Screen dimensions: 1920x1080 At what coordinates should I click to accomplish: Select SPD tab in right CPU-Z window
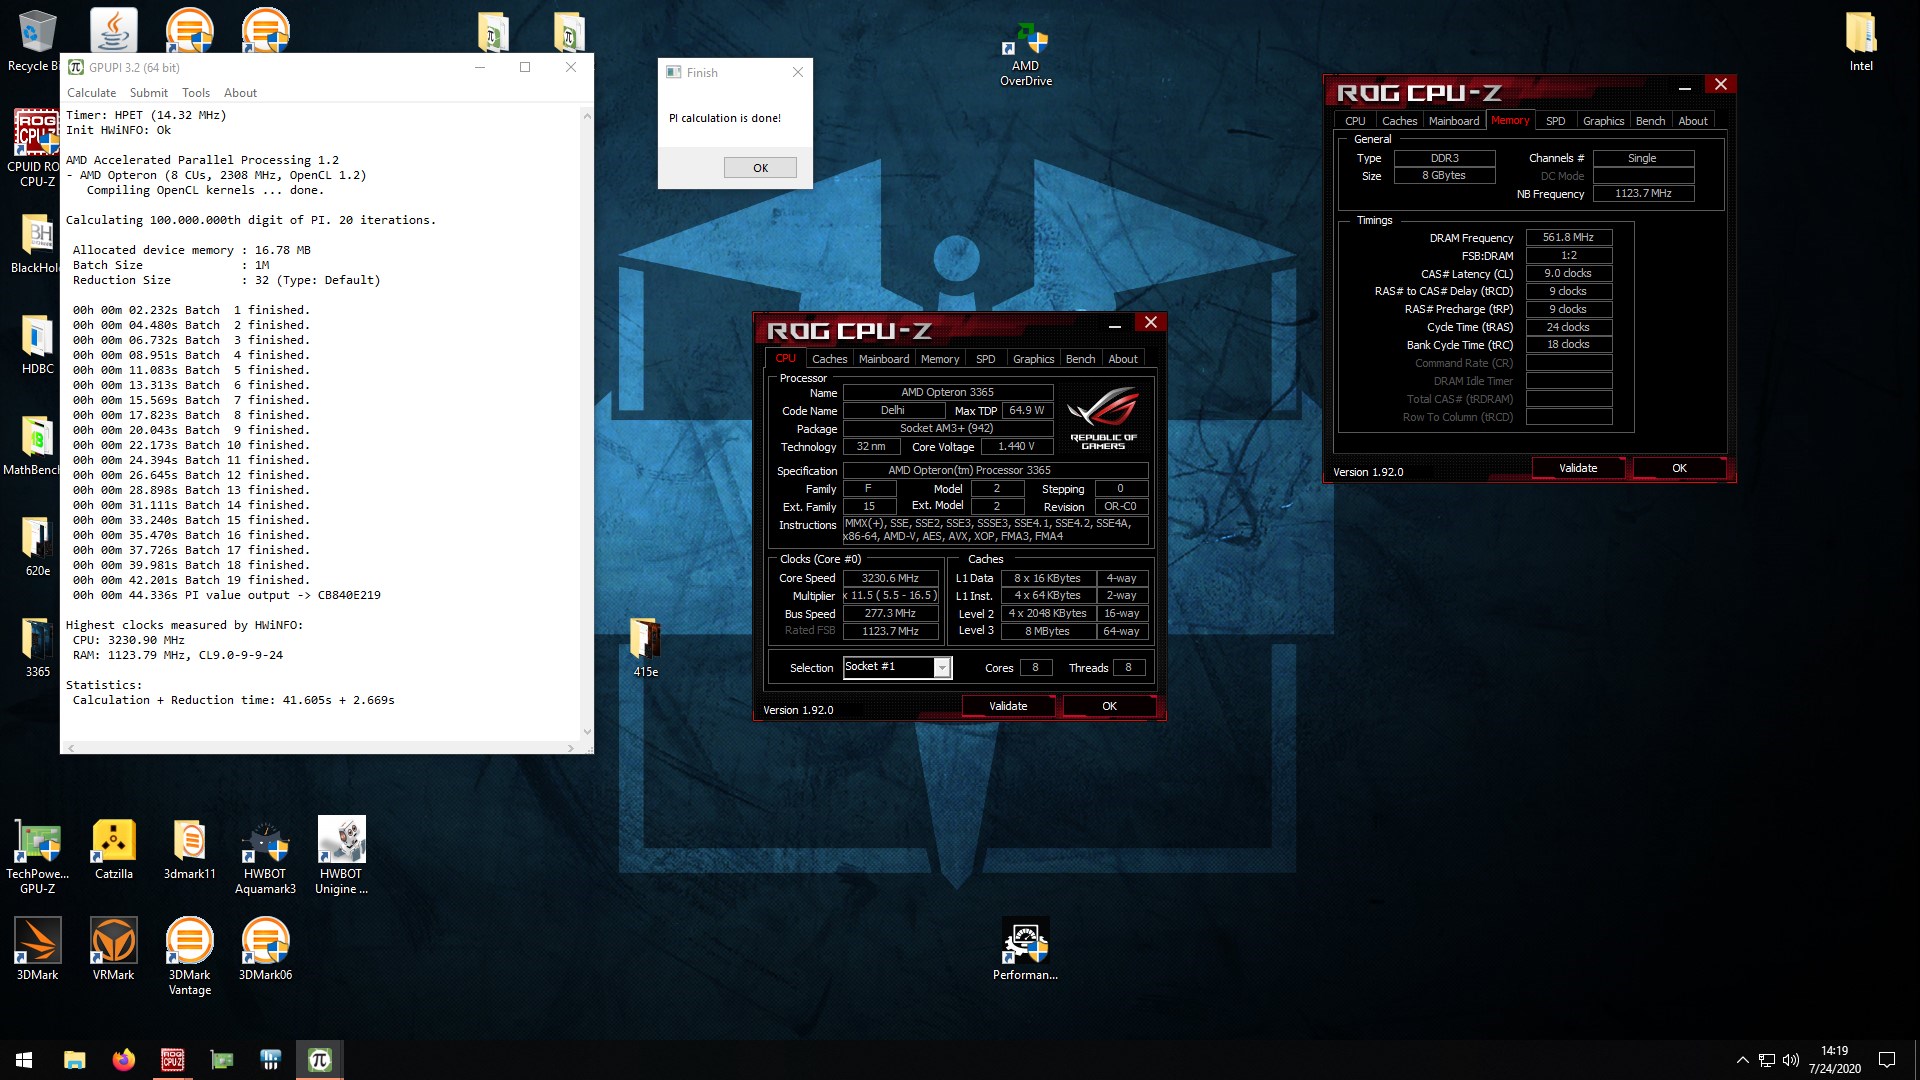[x=1556, y=121]
